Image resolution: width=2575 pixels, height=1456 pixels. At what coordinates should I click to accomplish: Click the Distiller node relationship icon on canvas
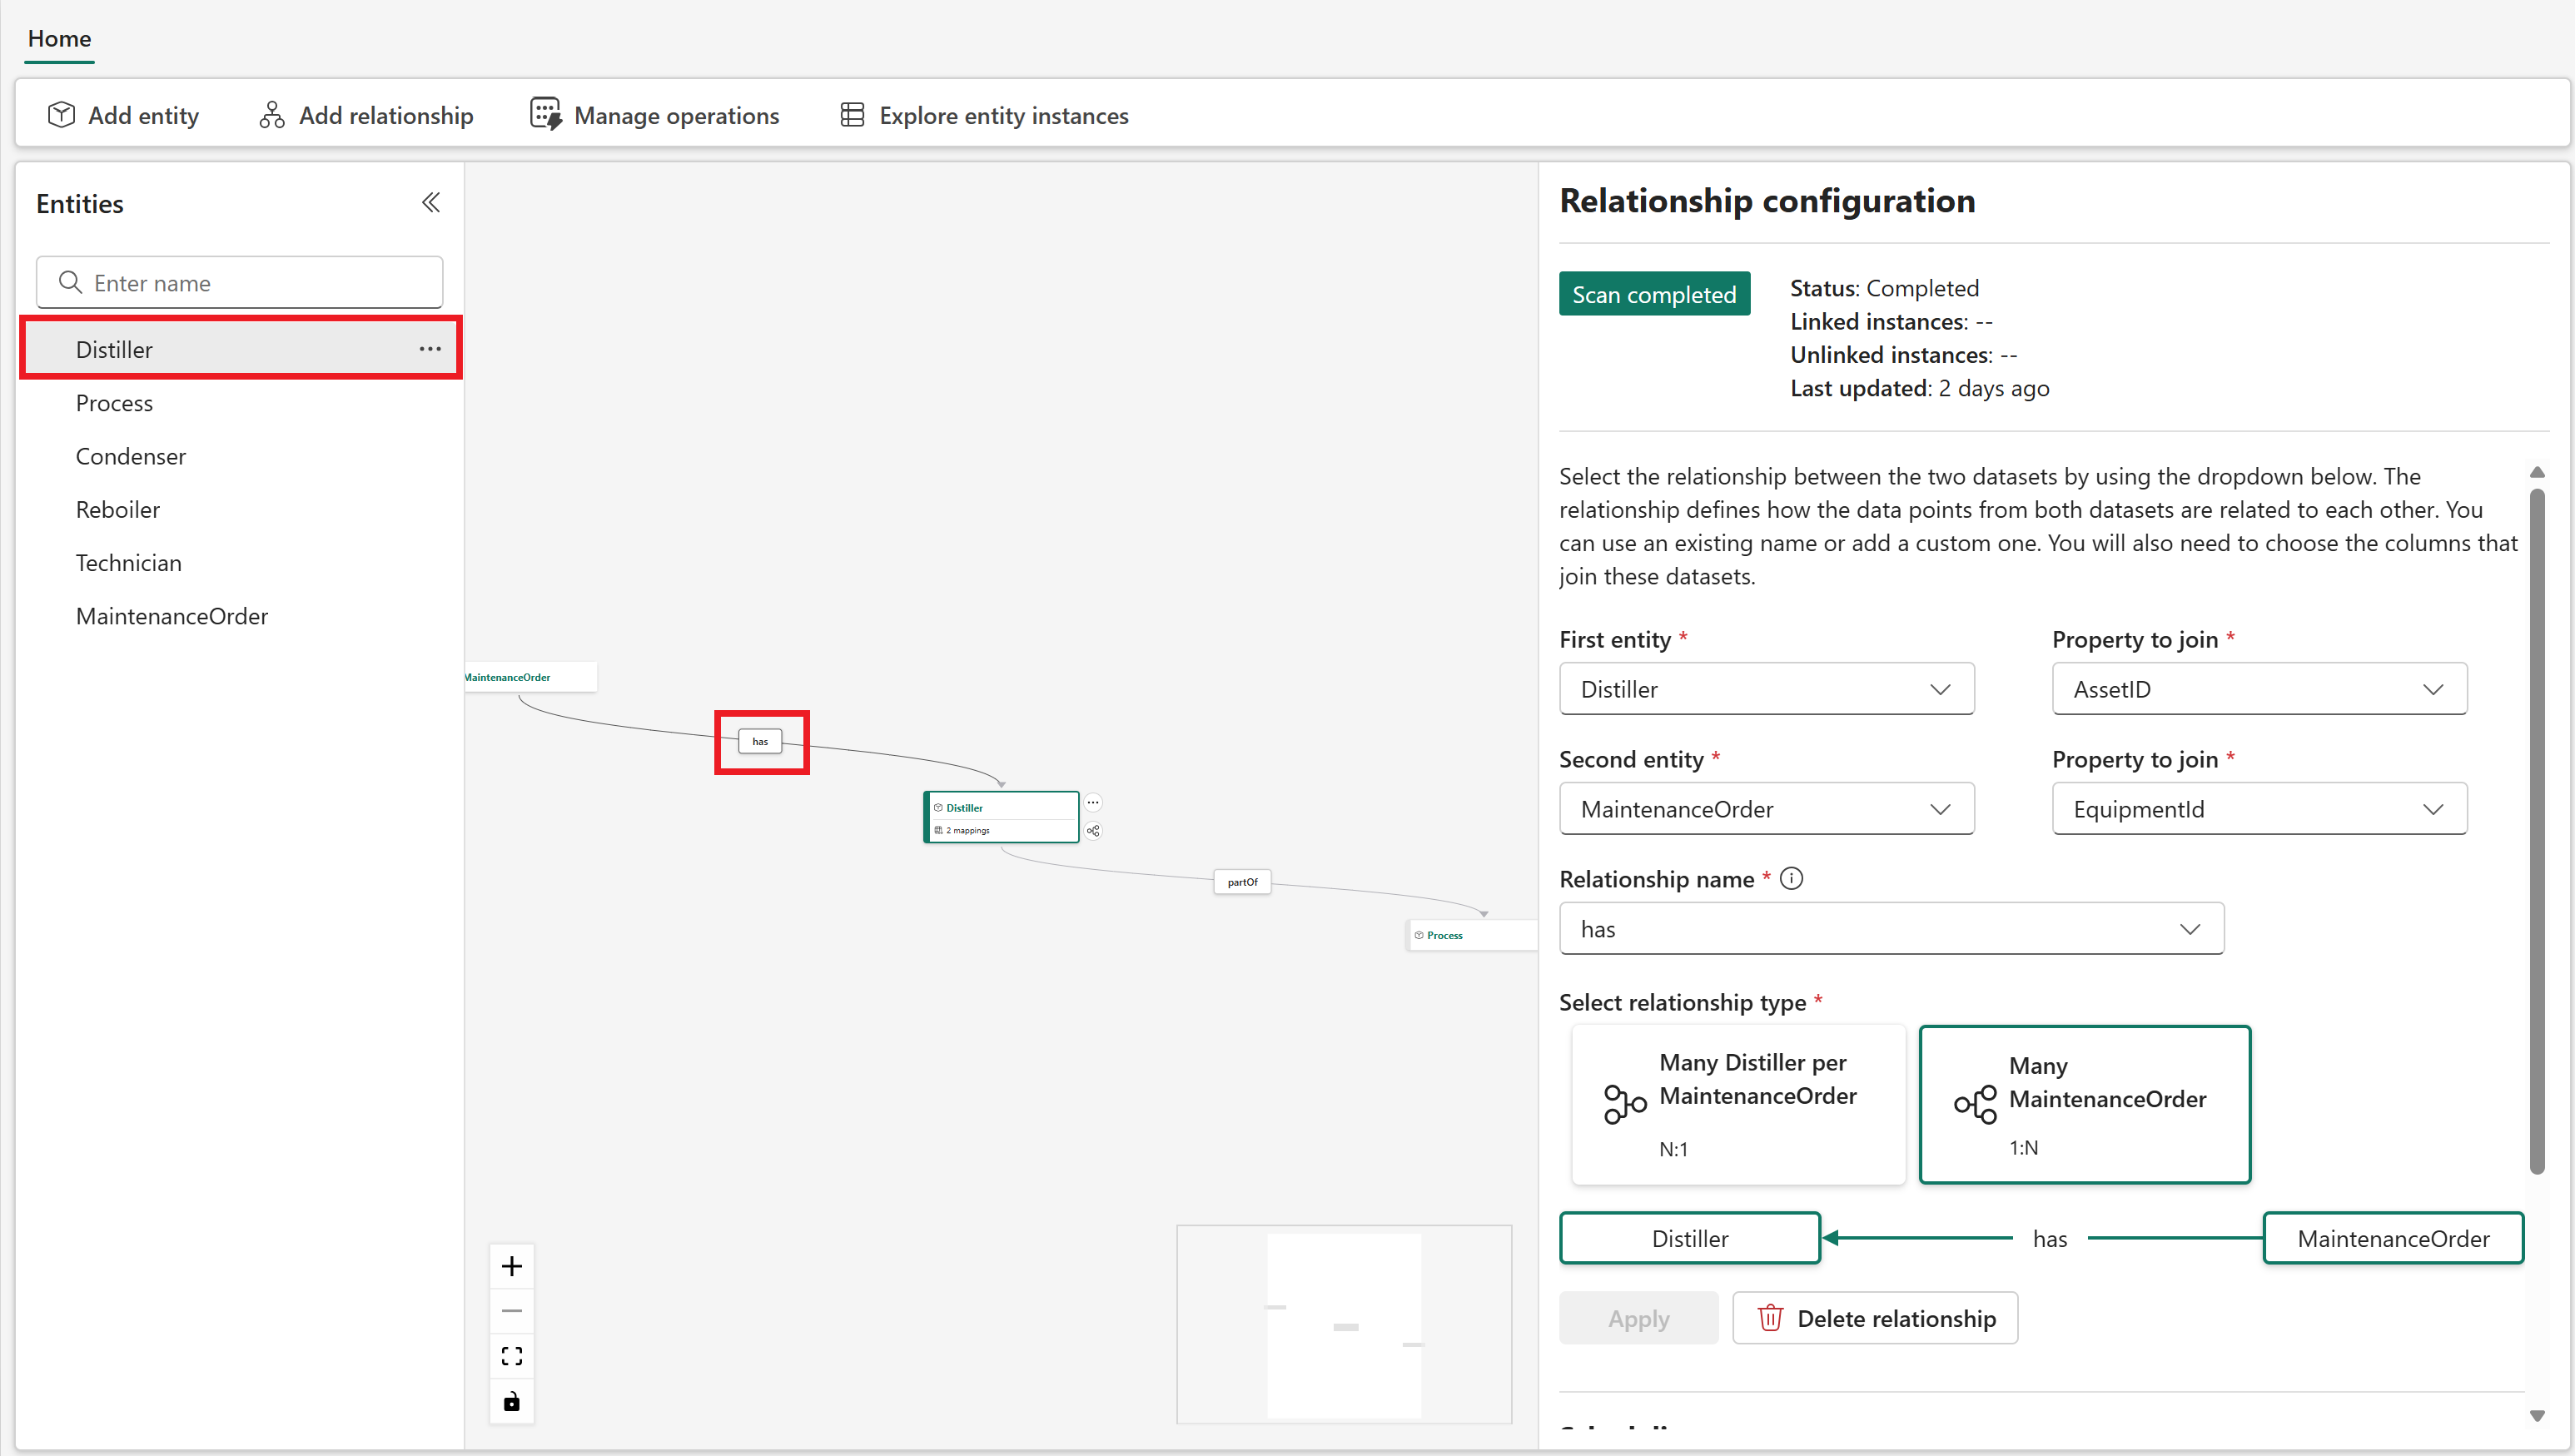pos(1093,831)
